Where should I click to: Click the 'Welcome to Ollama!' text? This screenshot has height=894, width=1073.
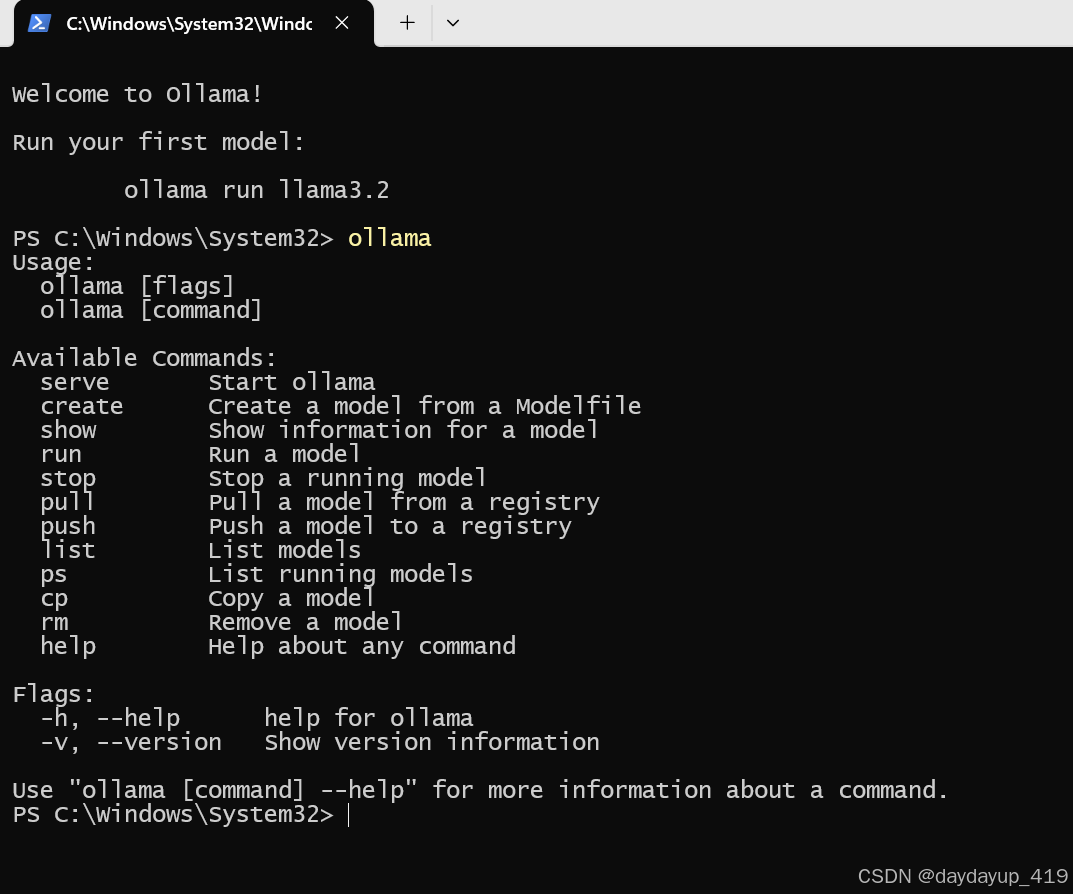[137, 94]
